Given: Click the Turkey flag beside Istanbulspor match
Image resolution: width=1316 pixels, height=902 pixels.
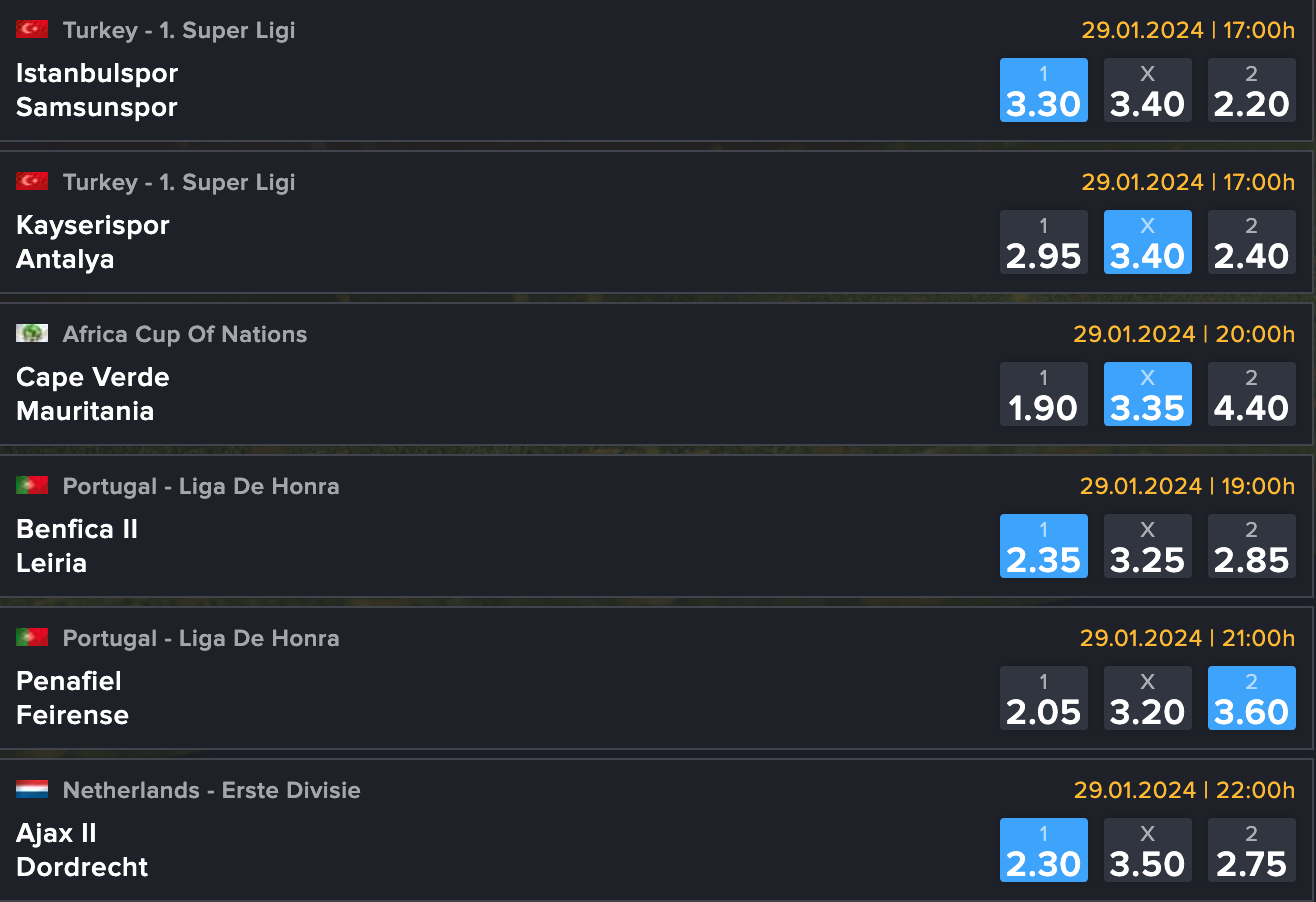Looking at the screenshot, I should (31, 29).
